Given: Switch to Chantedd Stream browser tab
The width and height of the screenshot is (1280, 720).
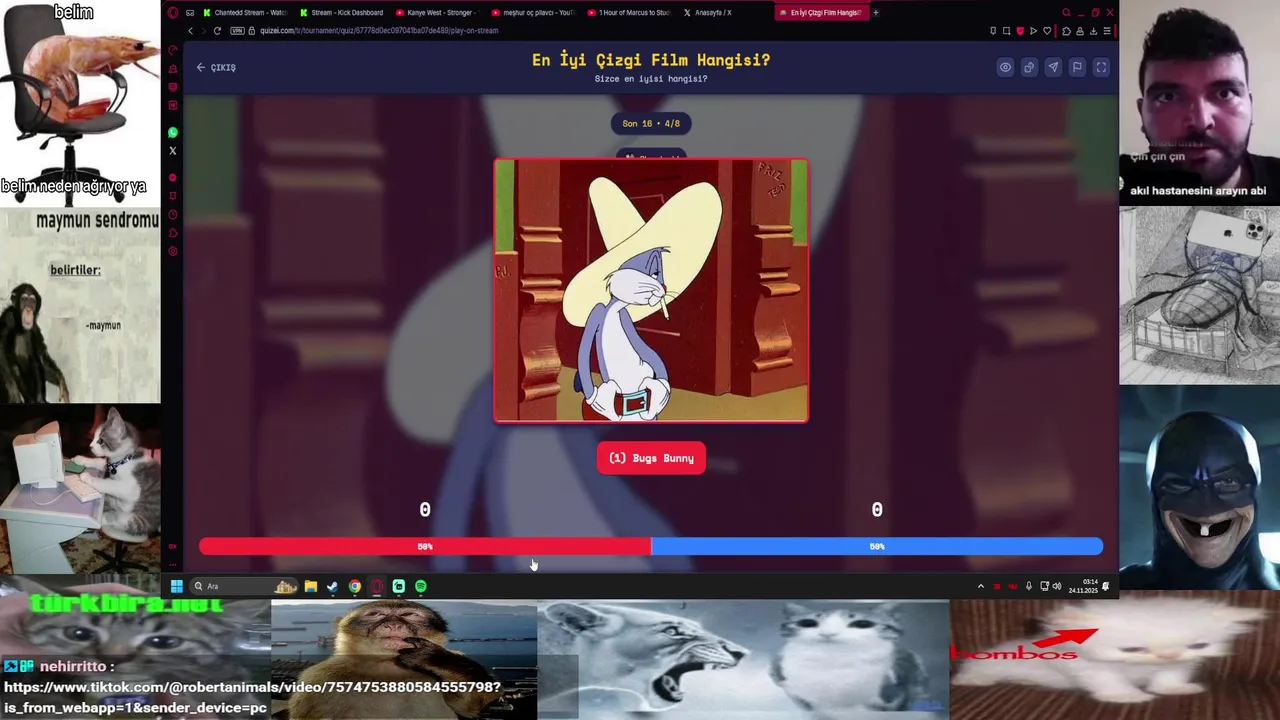Looking at the screenshot, I should pos(245,12).
